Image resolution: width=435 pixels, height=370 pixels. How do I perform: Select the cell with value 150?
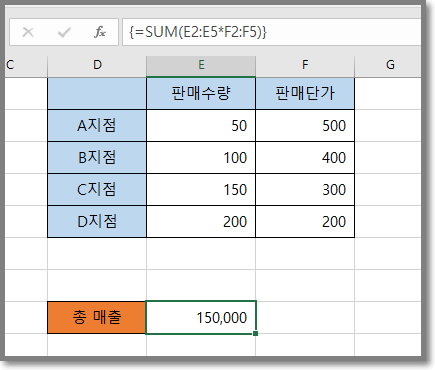tap(201, 190)
